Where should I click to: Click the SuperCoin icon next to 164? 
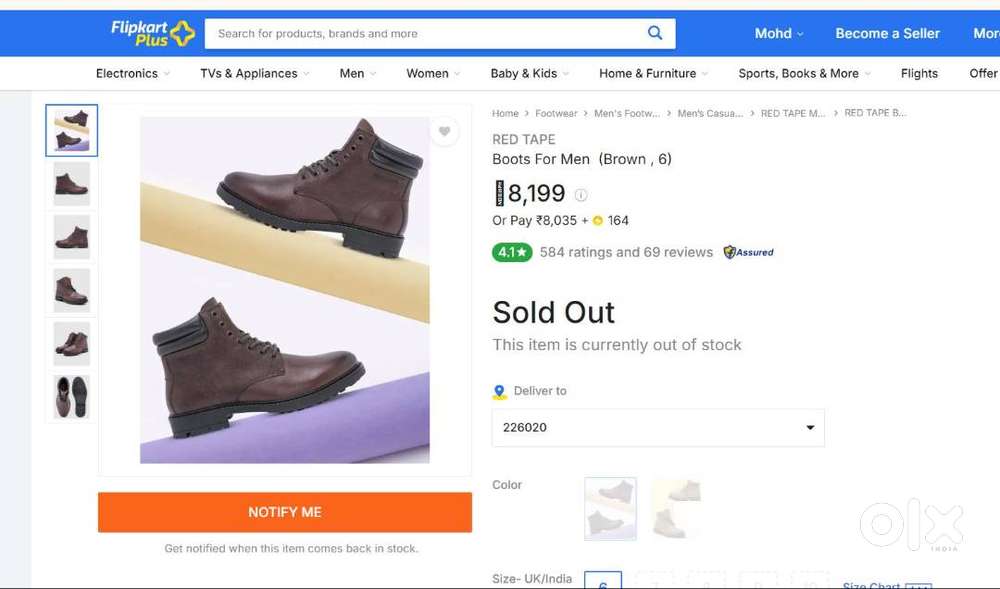tap(598, 221)
